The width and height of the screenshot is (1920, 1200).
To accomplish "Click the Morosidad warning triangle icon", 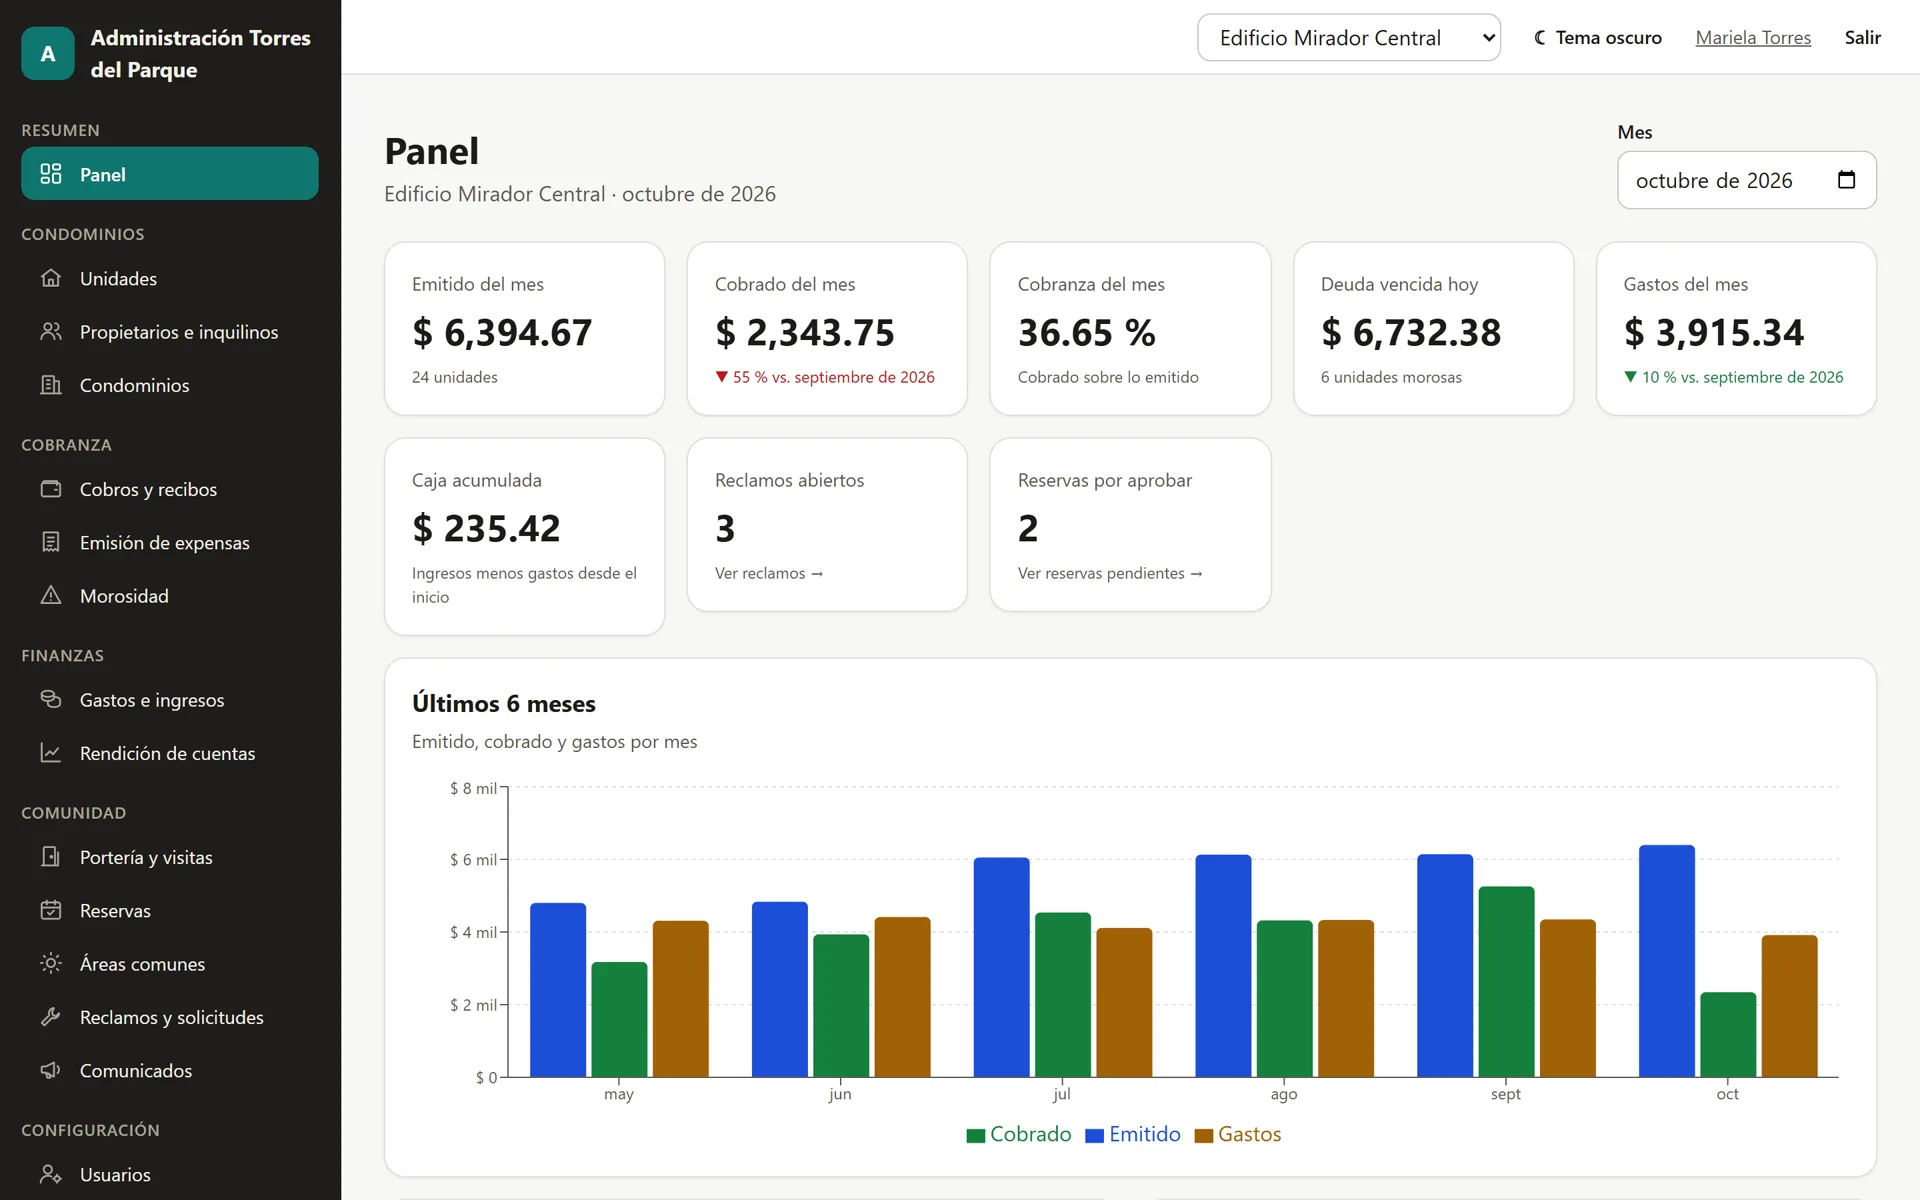I will coord(51,595).
